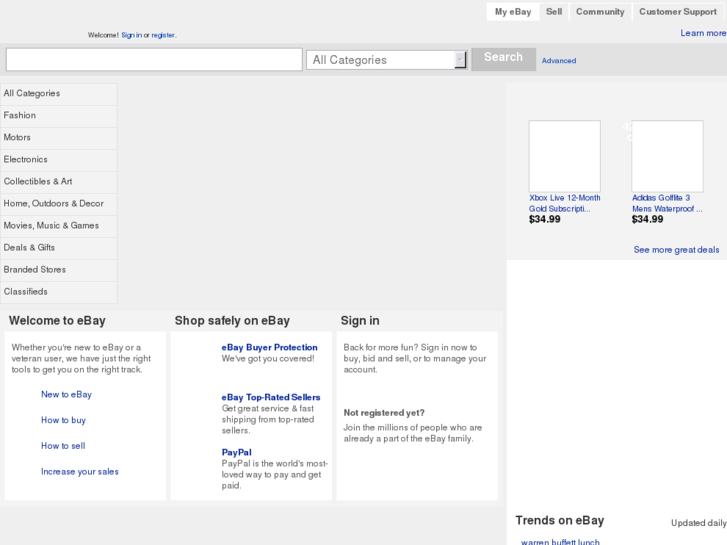727x545 pixels.
Task: Open Branded Stores category
Action: click(x=59, y=270)
